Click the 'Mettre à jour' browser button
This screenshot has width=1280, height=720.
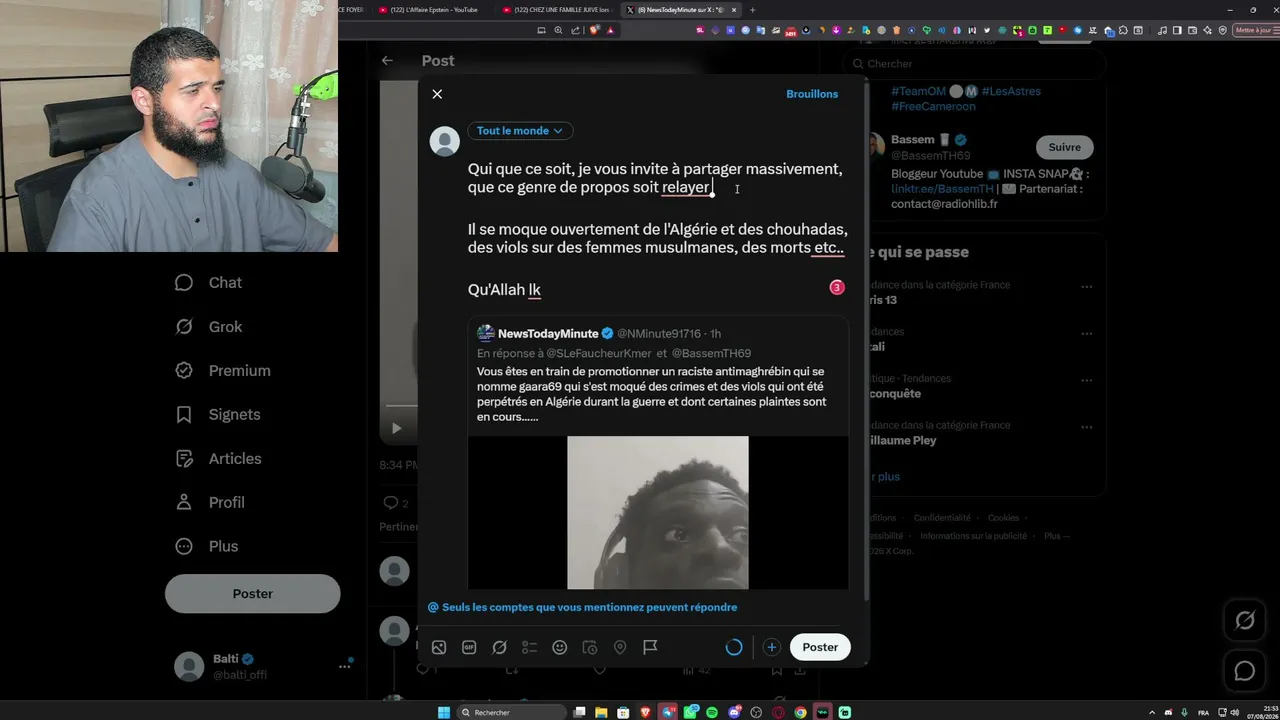tap(1253, 30)
